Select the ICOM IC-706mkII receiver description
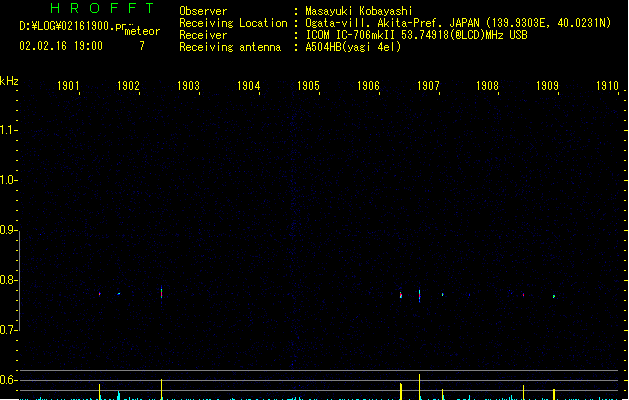This screenshot has height=400, width=629. [416, 35]
